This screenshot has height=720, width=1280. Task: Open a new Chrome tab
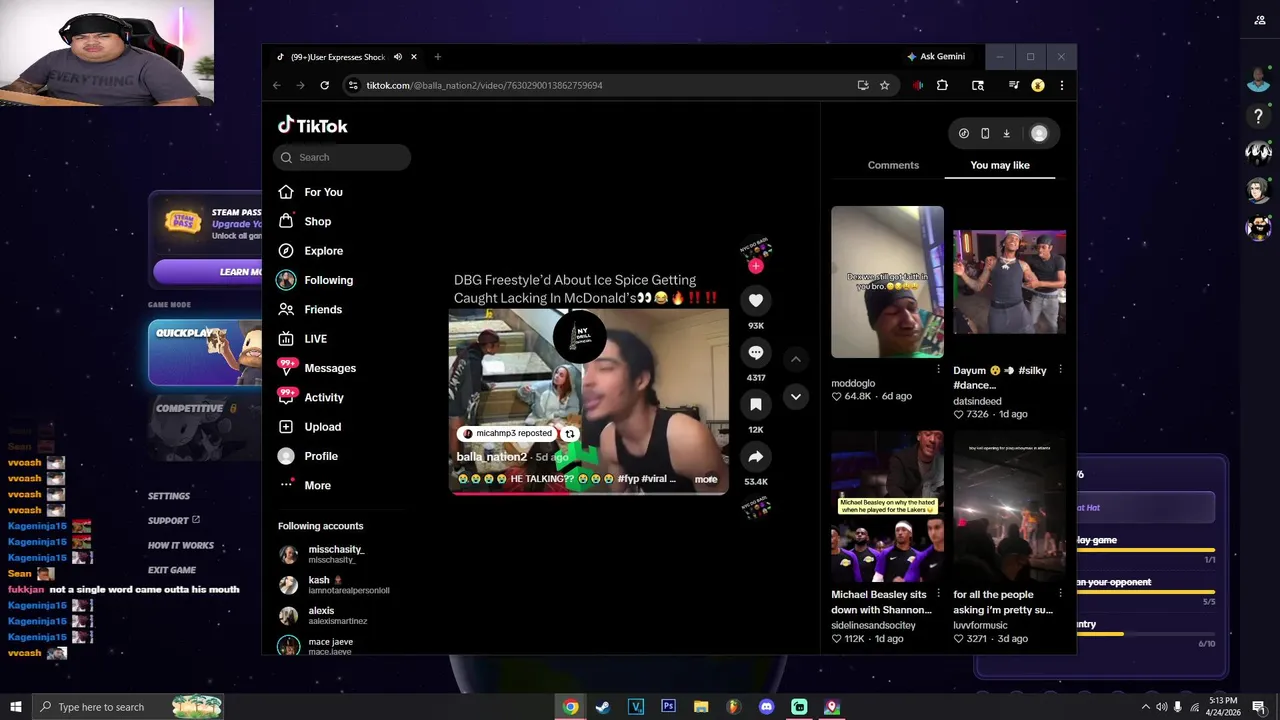437,57
